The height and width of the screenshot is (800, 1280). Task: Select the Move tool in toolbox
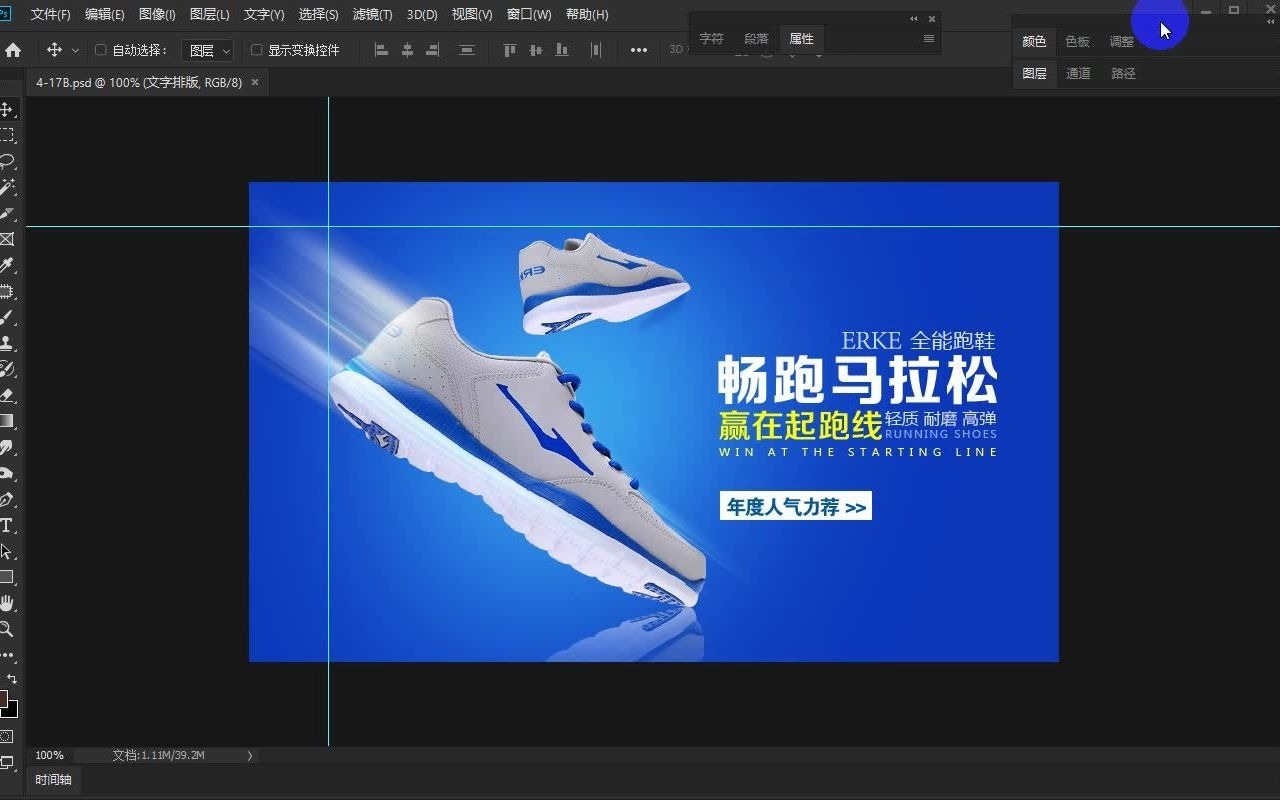pyautogui.click(x=6, y=109)
